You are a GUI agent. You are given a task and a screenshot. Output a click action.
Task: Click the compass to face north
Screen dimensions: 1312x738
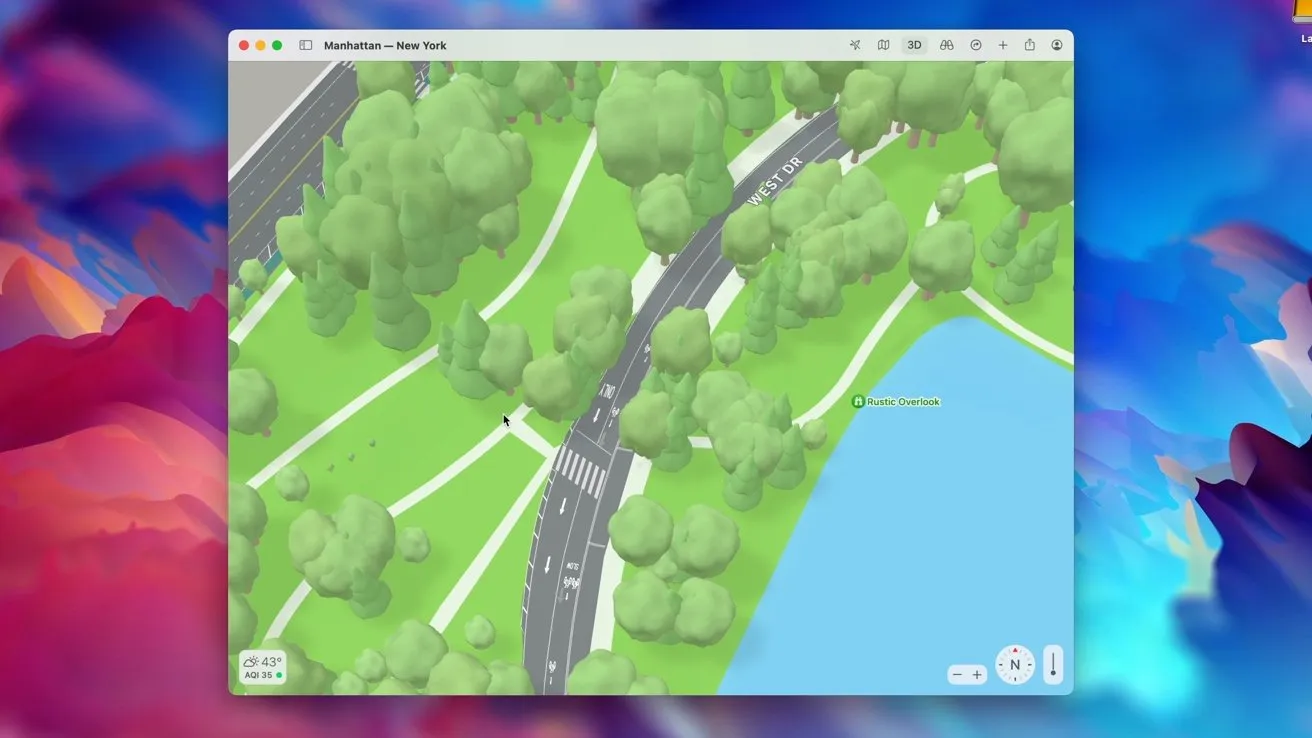tap(1015, 665)
